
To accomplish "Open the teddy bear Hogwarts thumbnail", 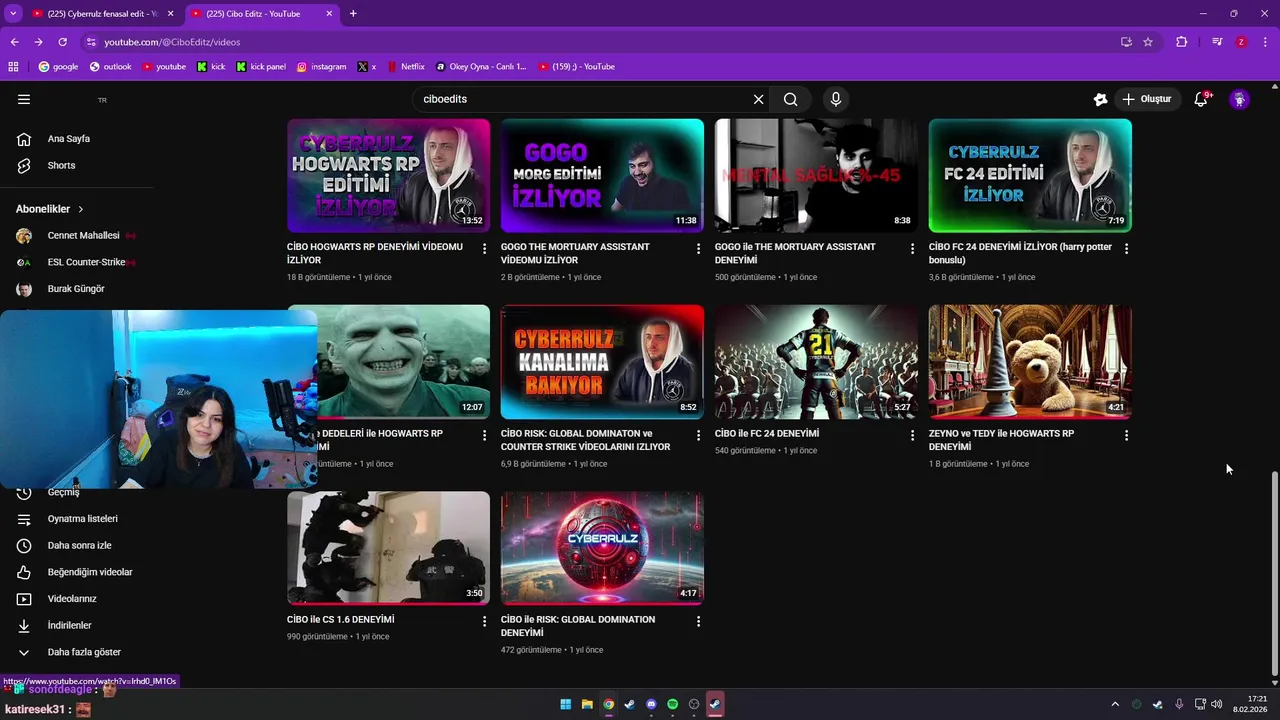I will tap(1030, 362).
